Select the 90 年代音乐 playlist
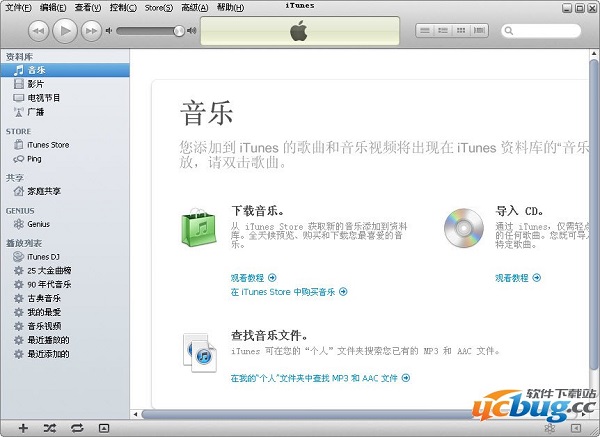 [x=65, y=284]
